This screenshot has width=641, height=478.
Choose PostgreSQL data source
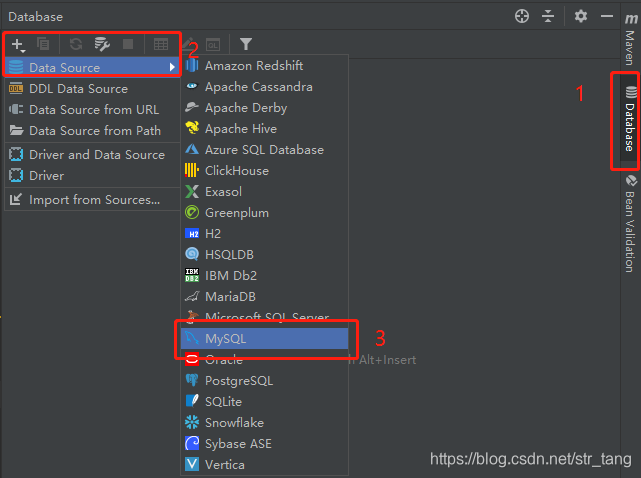pyautogui.click(x=264, y=381)
